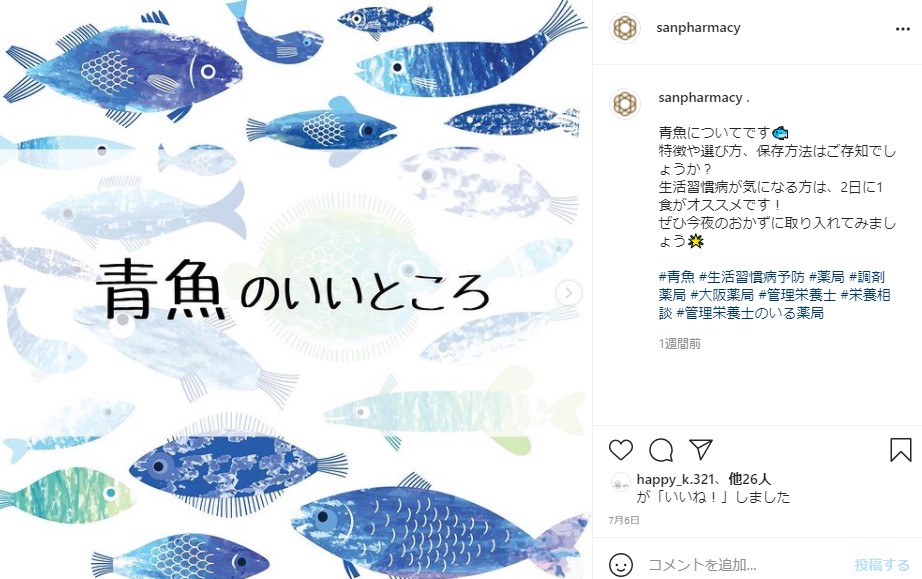This screenshot has height=579, width=922.
Task: Click 投稿する post button
Action: (x=881, y=565)
